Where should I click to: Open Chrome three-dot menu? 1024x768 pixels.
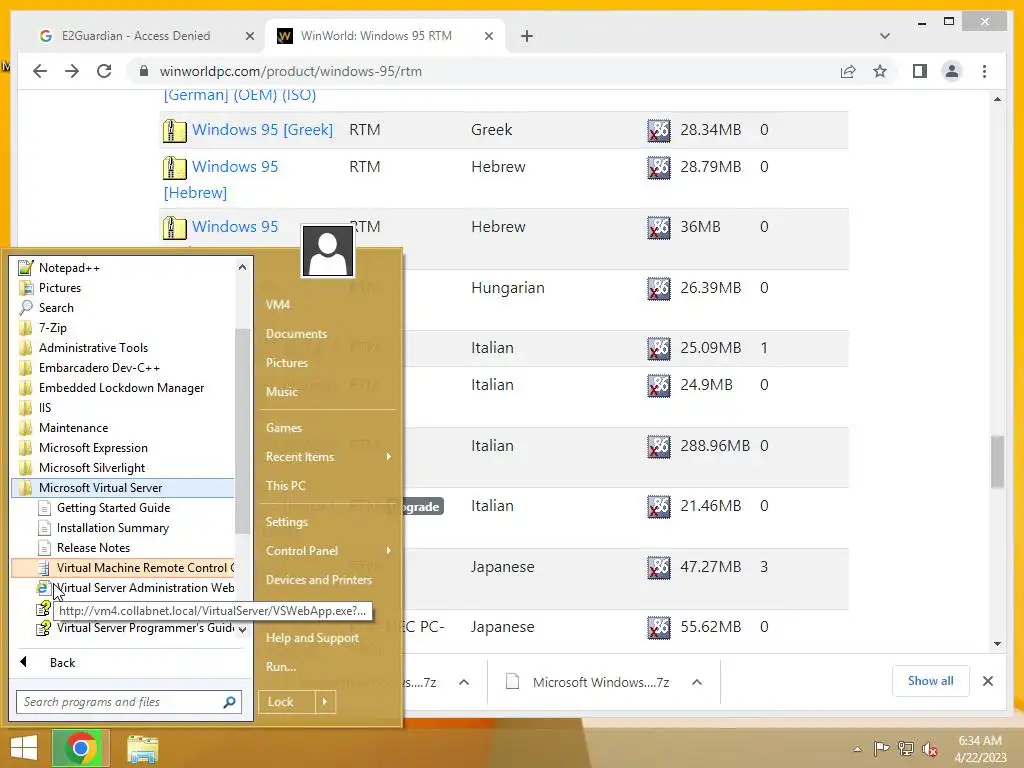[x=984, y=71]
